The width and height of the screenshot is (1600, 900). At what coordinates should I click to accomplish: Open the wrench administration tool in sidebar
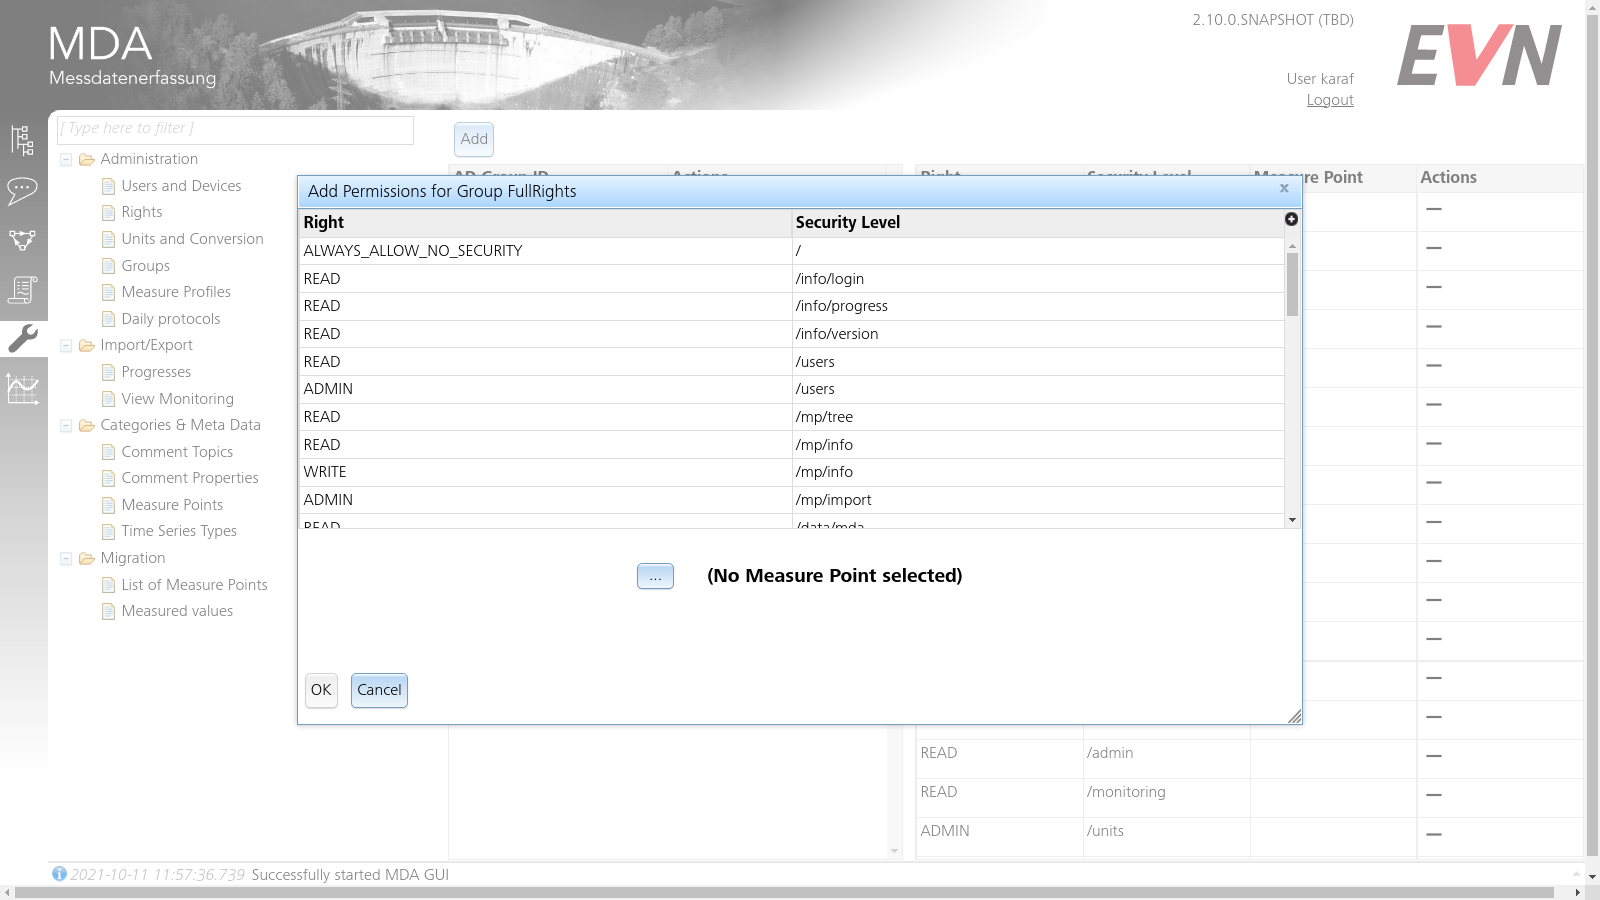(22, 339)
